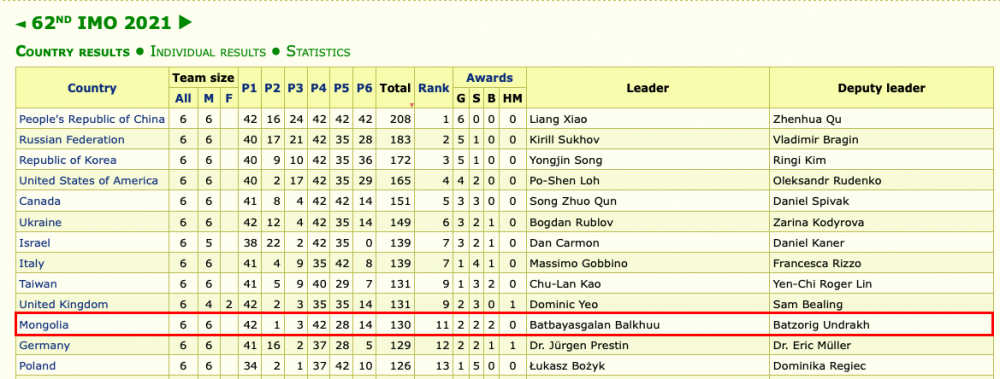Viewport: 1000px width, 379px height.
Task: Sort by P1 column header
Action: (x=249, y=88)
